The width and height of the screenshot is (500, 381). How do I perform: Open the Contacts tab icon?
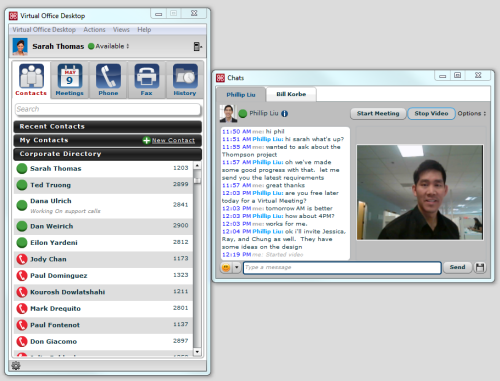31,76
